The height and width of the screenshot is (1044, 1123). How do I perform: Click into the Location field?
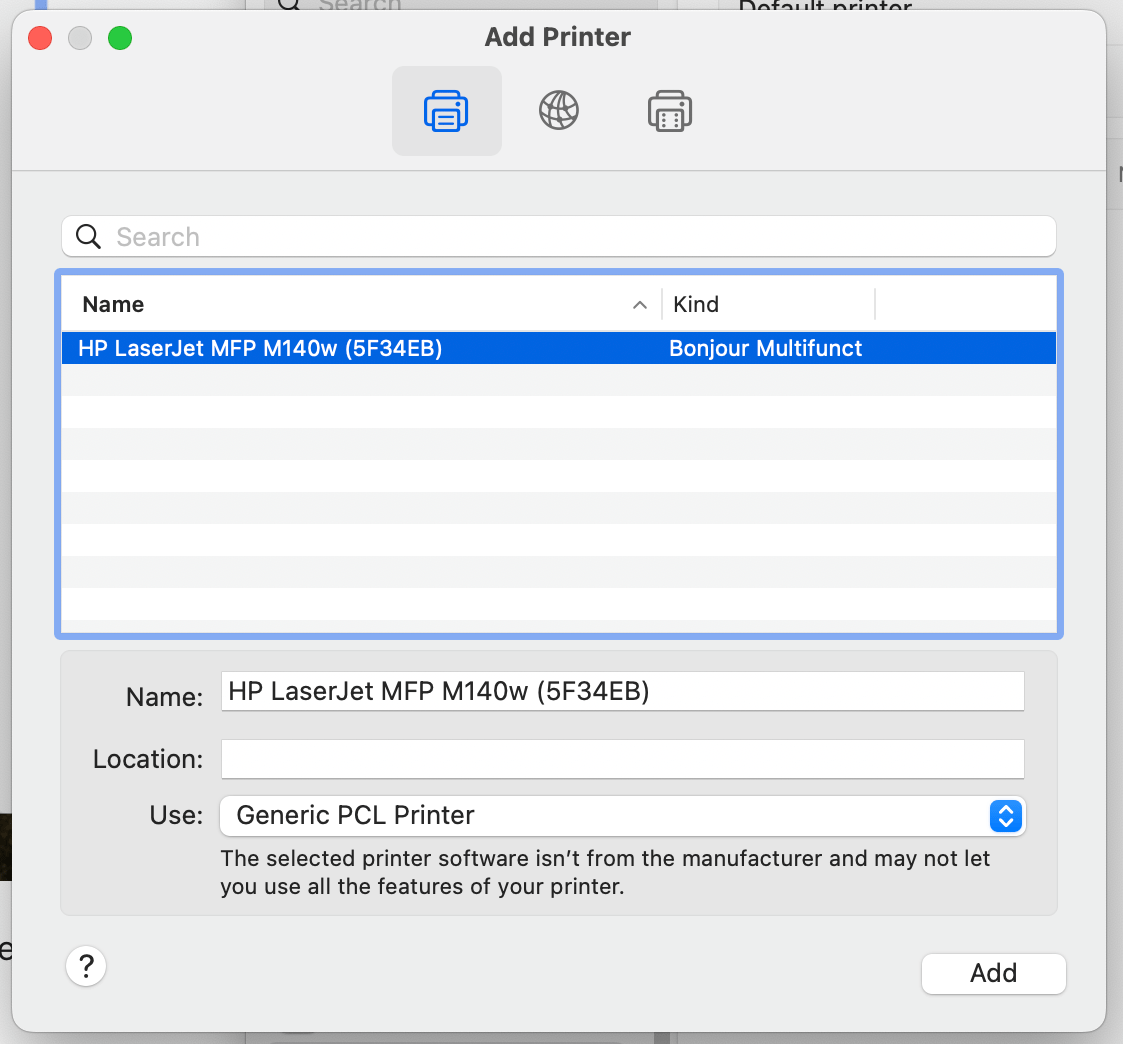click(622, 759)
